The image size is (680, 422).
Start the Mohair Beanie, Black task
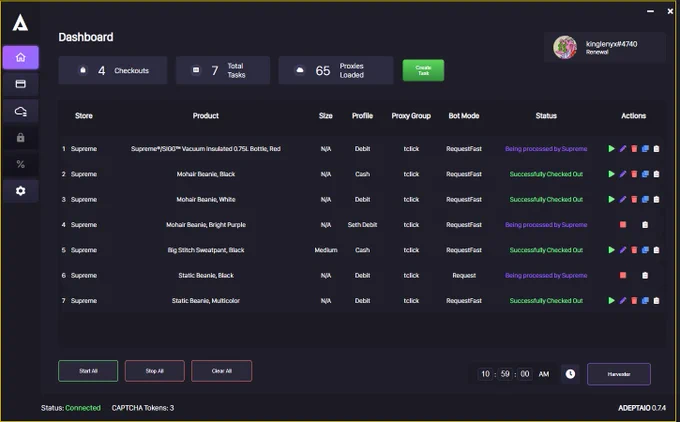coord(611,174)
